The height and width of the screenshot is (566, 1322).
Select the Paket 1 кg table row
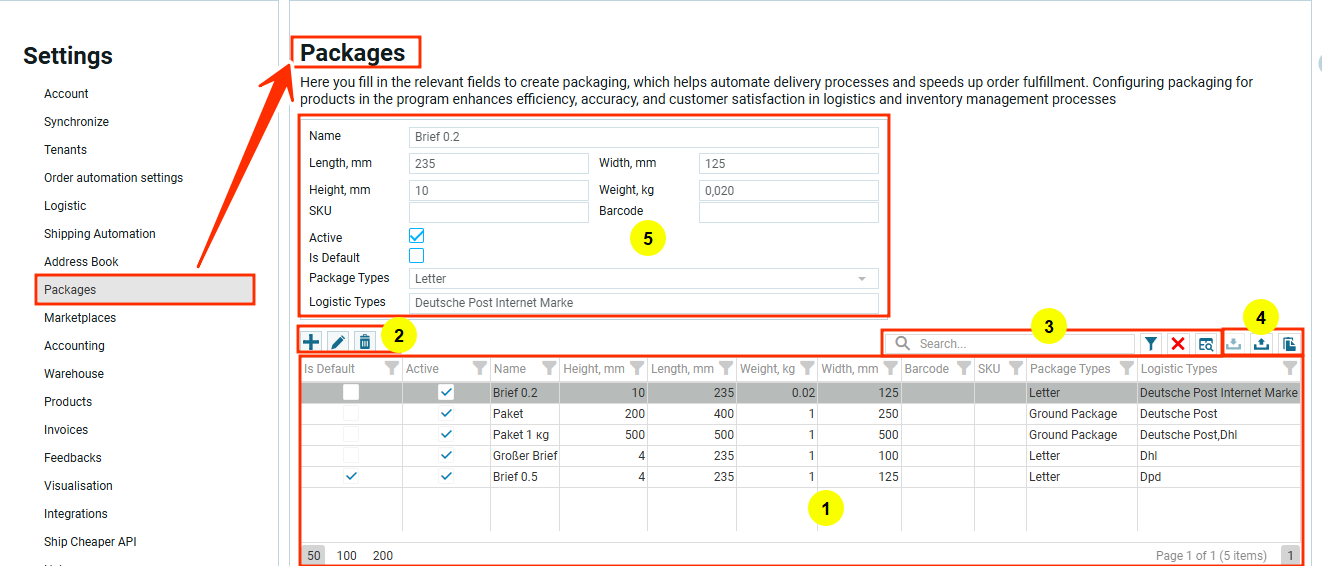pyautogui.click(x=522, y=435)
